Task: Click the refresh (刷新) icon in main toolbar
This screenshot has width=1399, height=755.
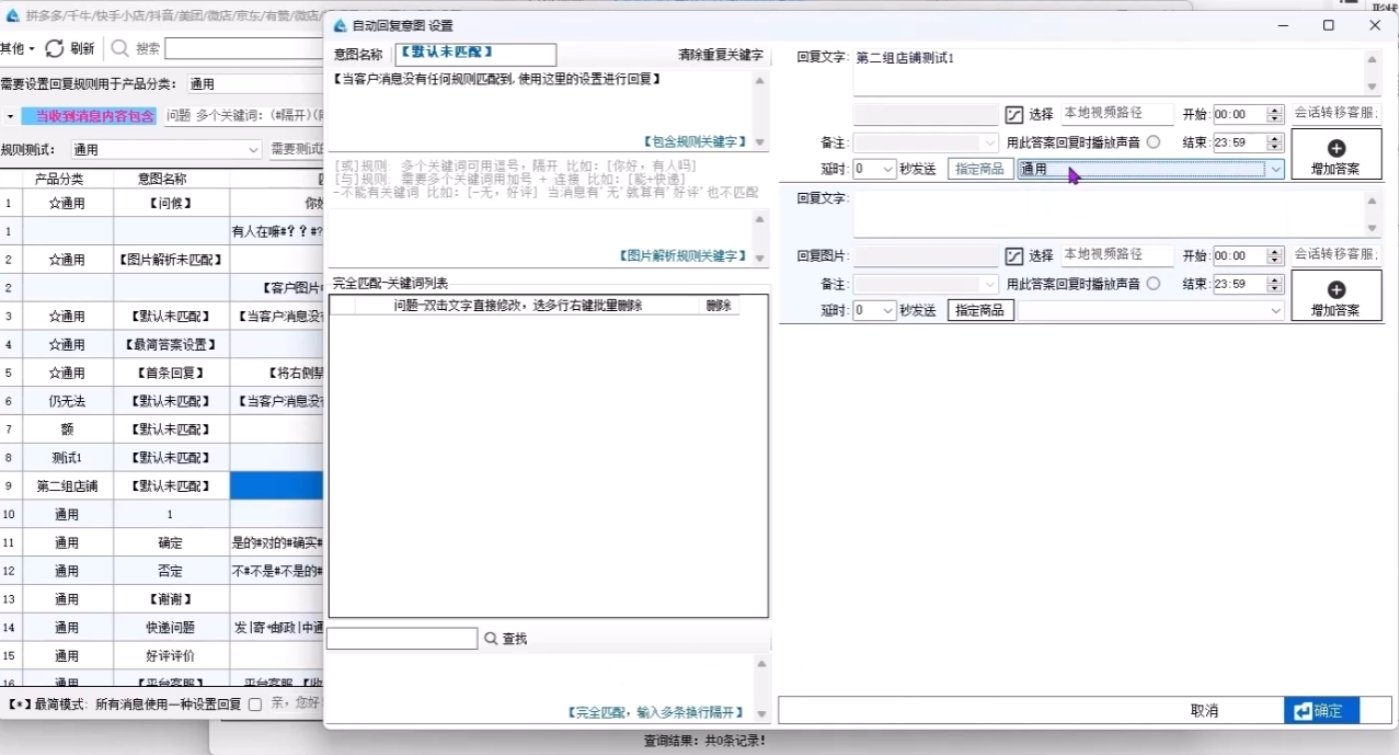Action: point(55,48)
